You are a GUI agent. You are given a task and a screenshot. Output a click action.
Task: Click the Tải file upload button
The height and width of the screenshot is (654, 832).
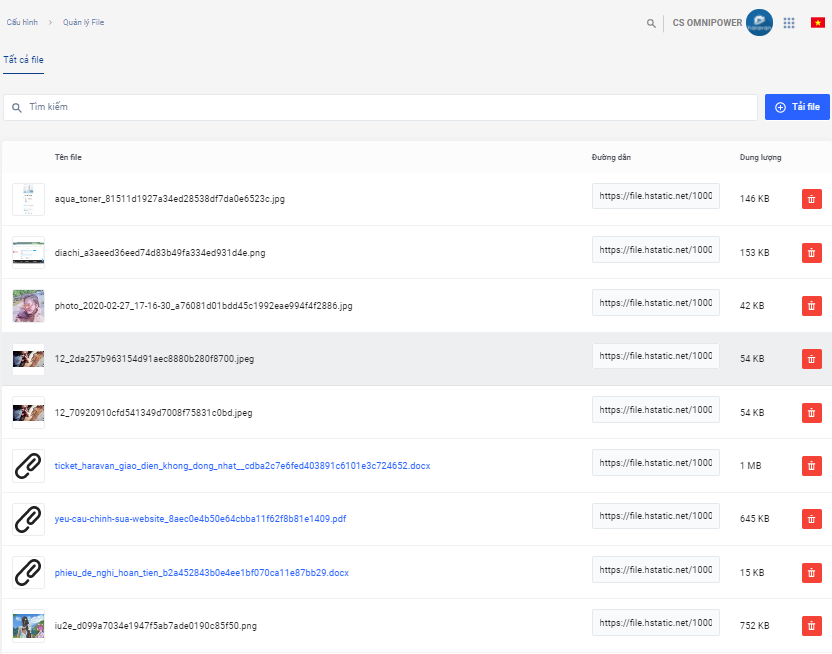pos(797,107)
